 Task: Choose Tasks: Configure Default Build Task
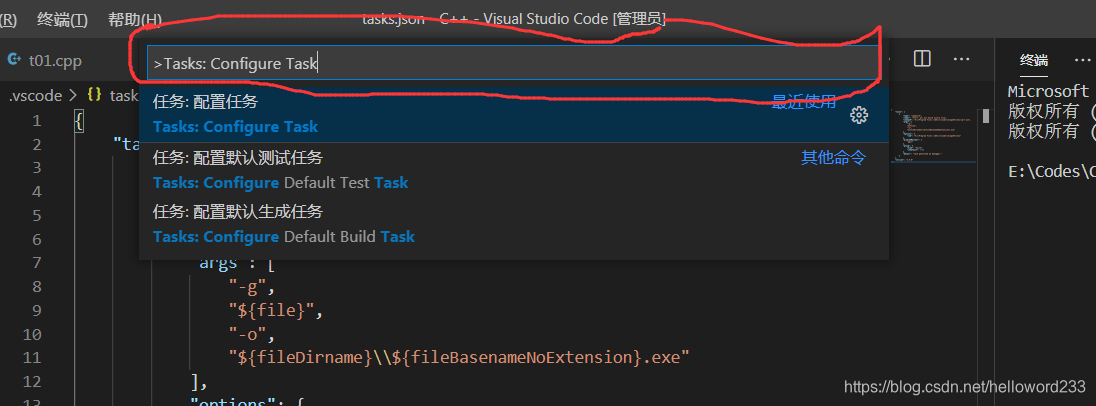[x=514, y=224]
